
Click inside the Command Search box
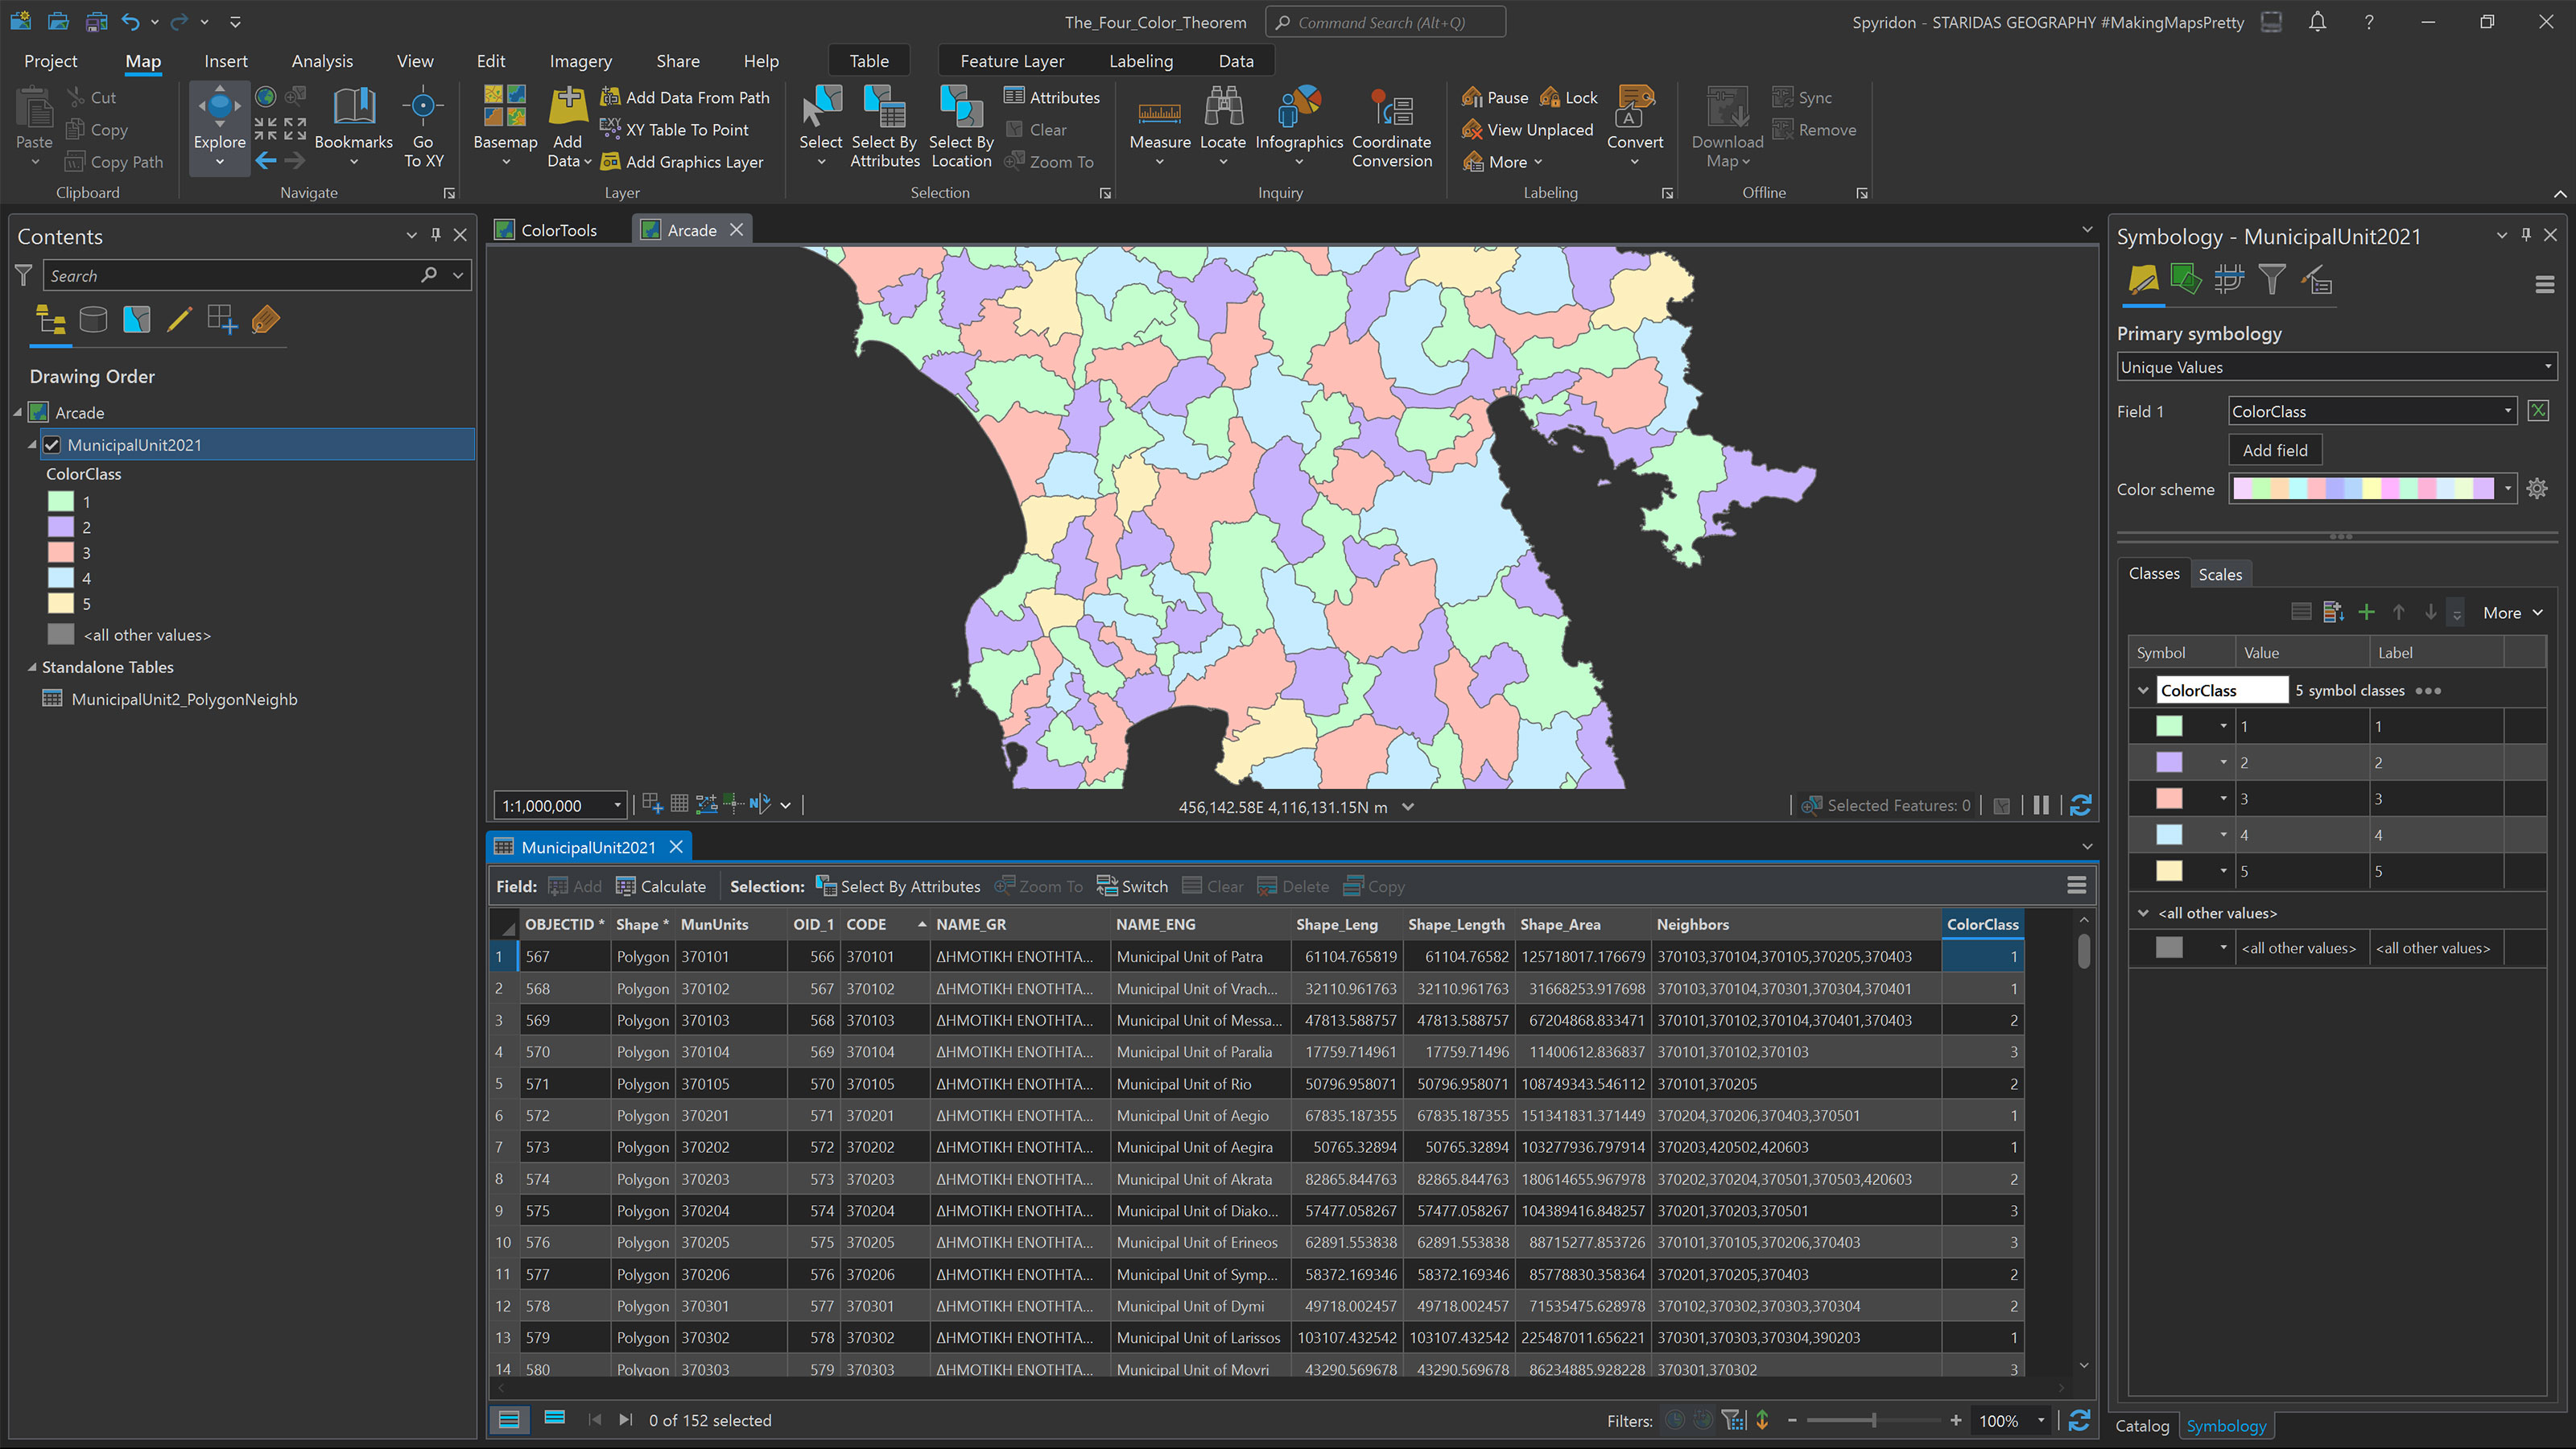pyautogui.click(x=1384, y=21)
